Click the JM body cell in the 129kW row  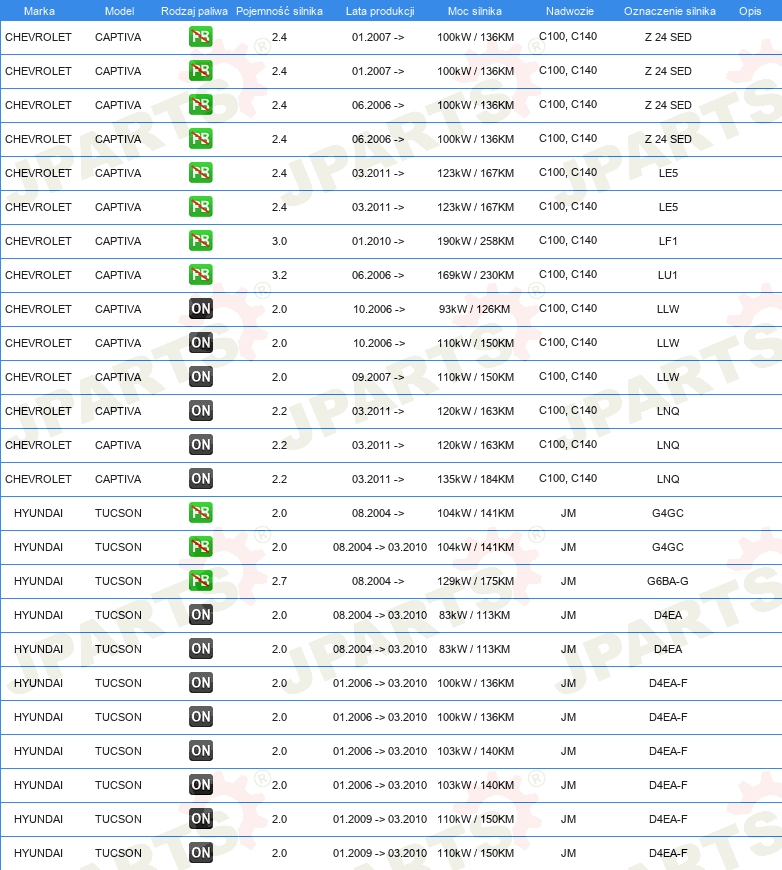tap(568, 581)
